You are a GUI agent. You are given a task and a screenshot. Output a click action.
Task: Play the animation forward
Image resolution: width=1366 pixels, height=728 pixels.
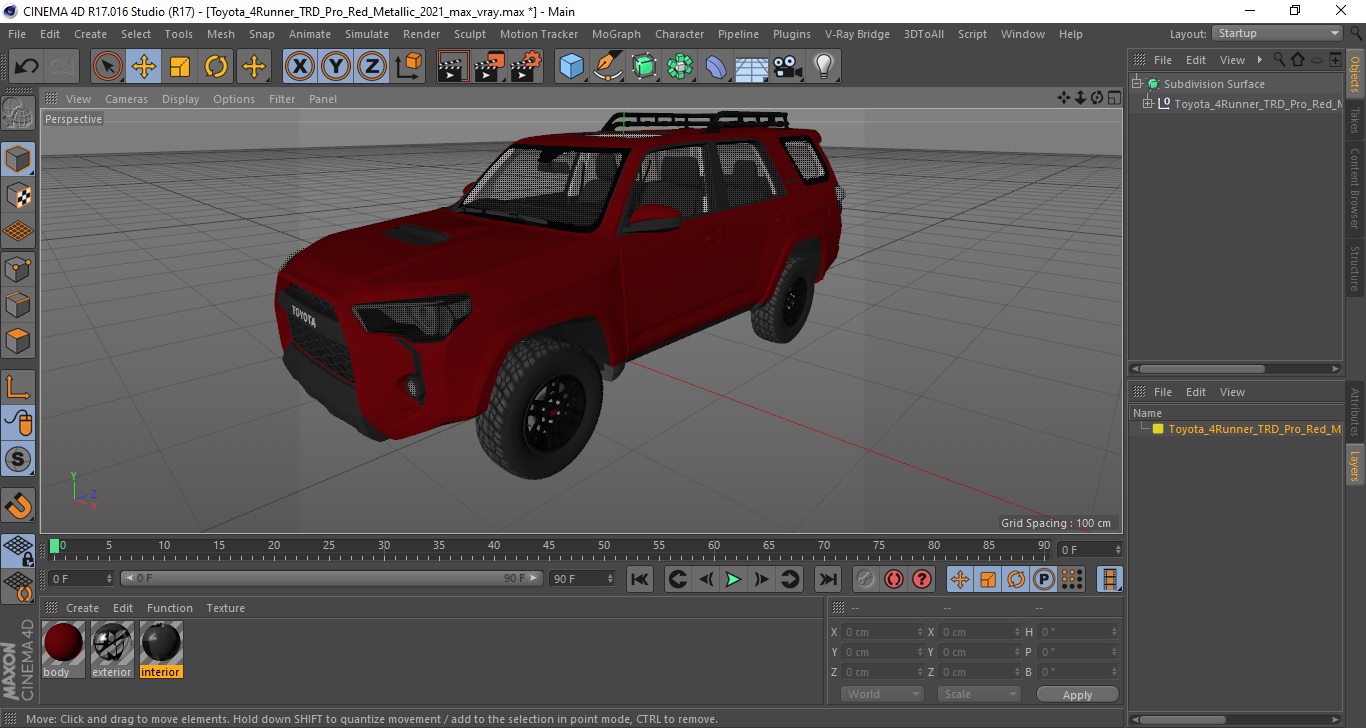pos(733,579)
